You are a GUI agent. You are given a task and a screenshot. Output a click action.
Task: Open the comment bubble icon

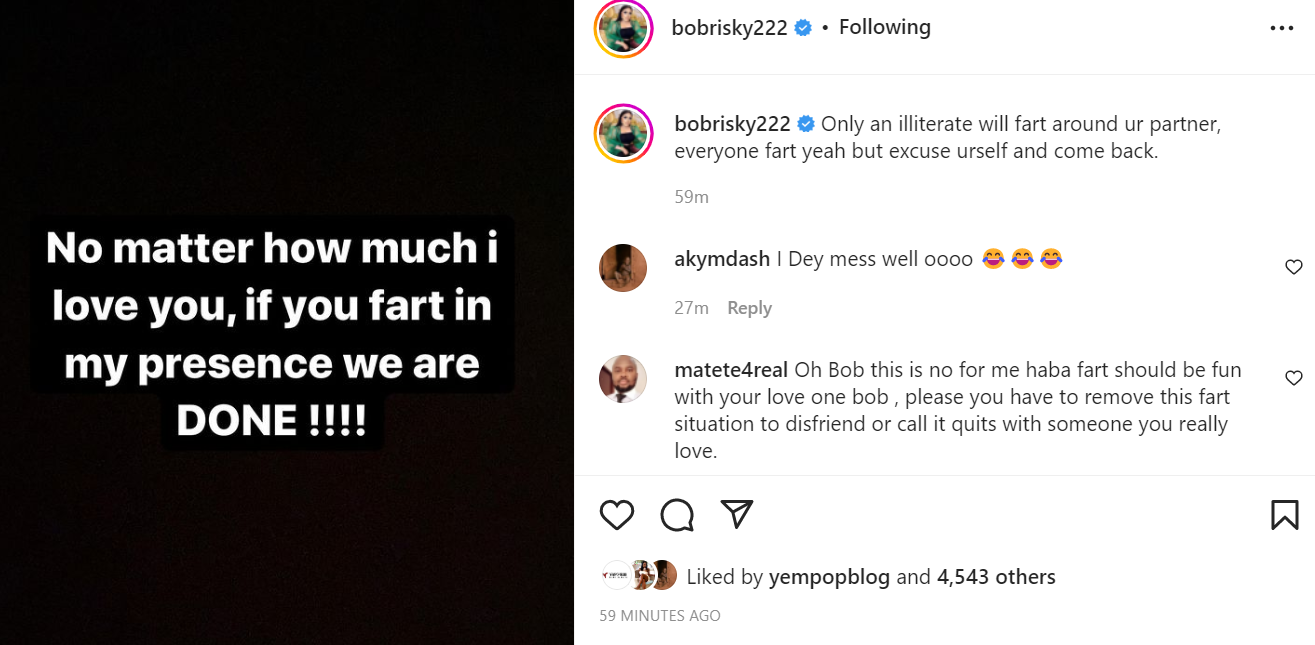point(677,515)
